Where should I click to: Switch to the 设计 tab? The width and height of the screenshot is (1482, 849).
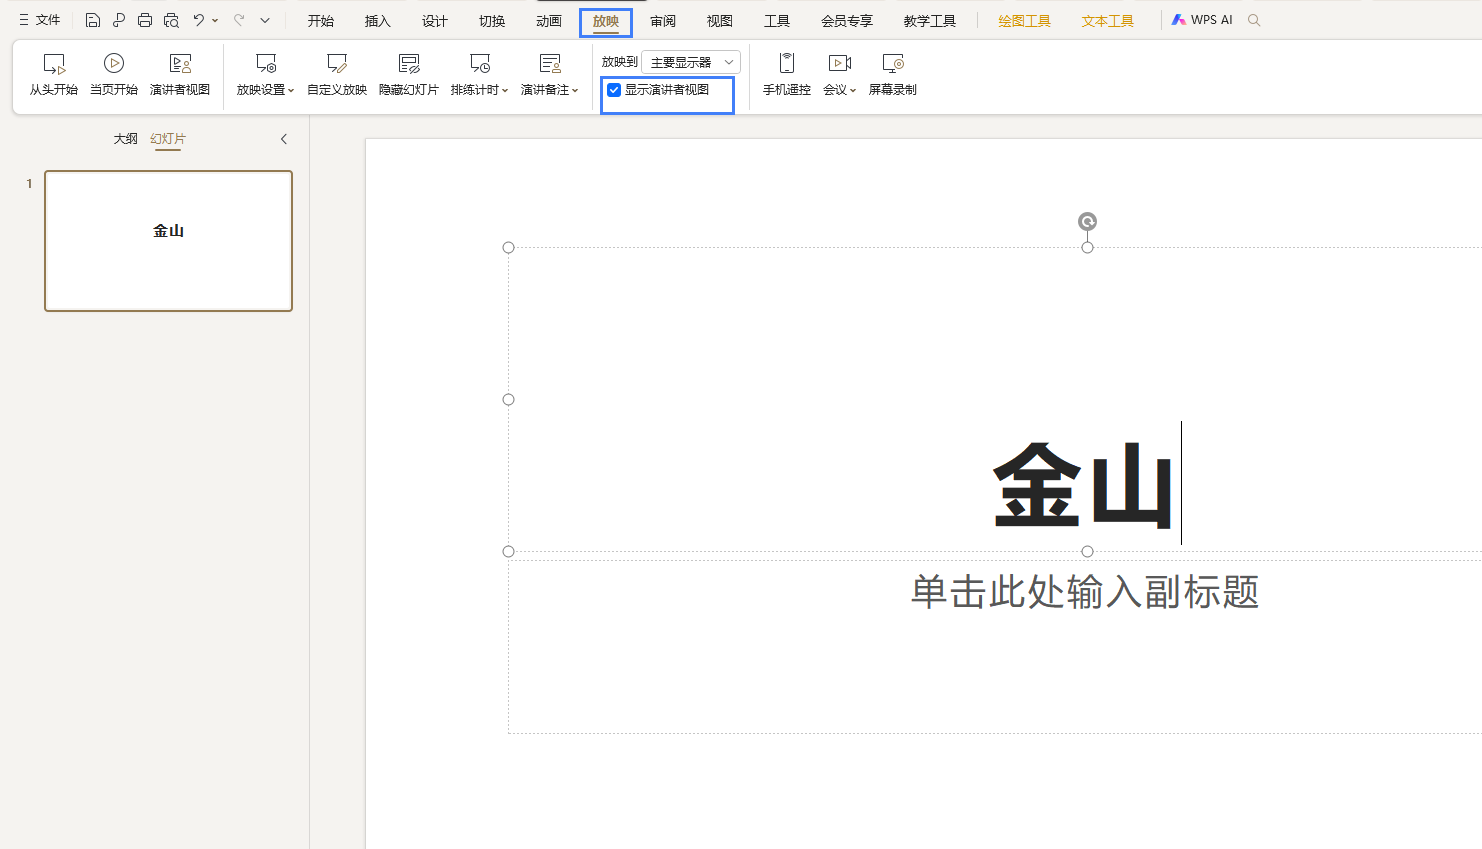coord(435,21)
